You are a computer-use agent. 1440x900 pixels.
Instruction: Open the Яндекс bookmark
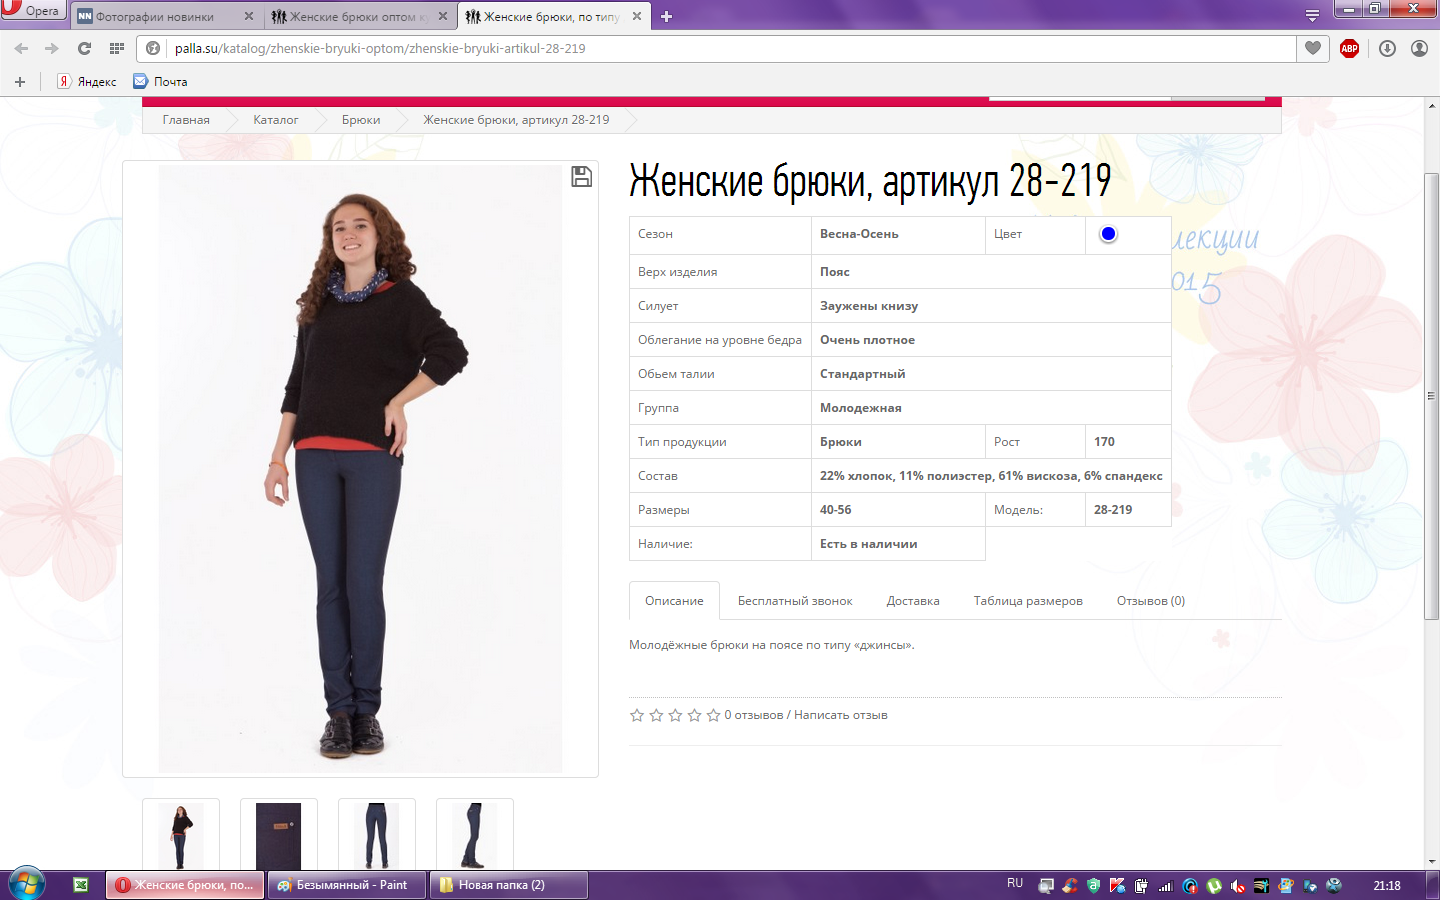point(86,82)
